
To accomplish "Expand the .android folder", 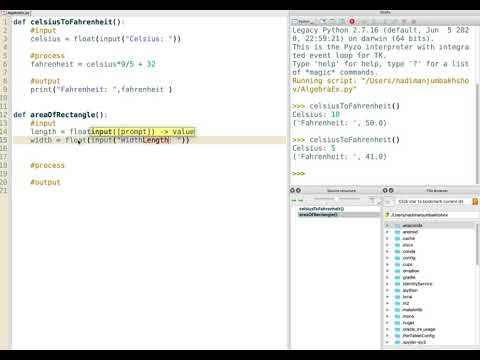I will [387, 232].
